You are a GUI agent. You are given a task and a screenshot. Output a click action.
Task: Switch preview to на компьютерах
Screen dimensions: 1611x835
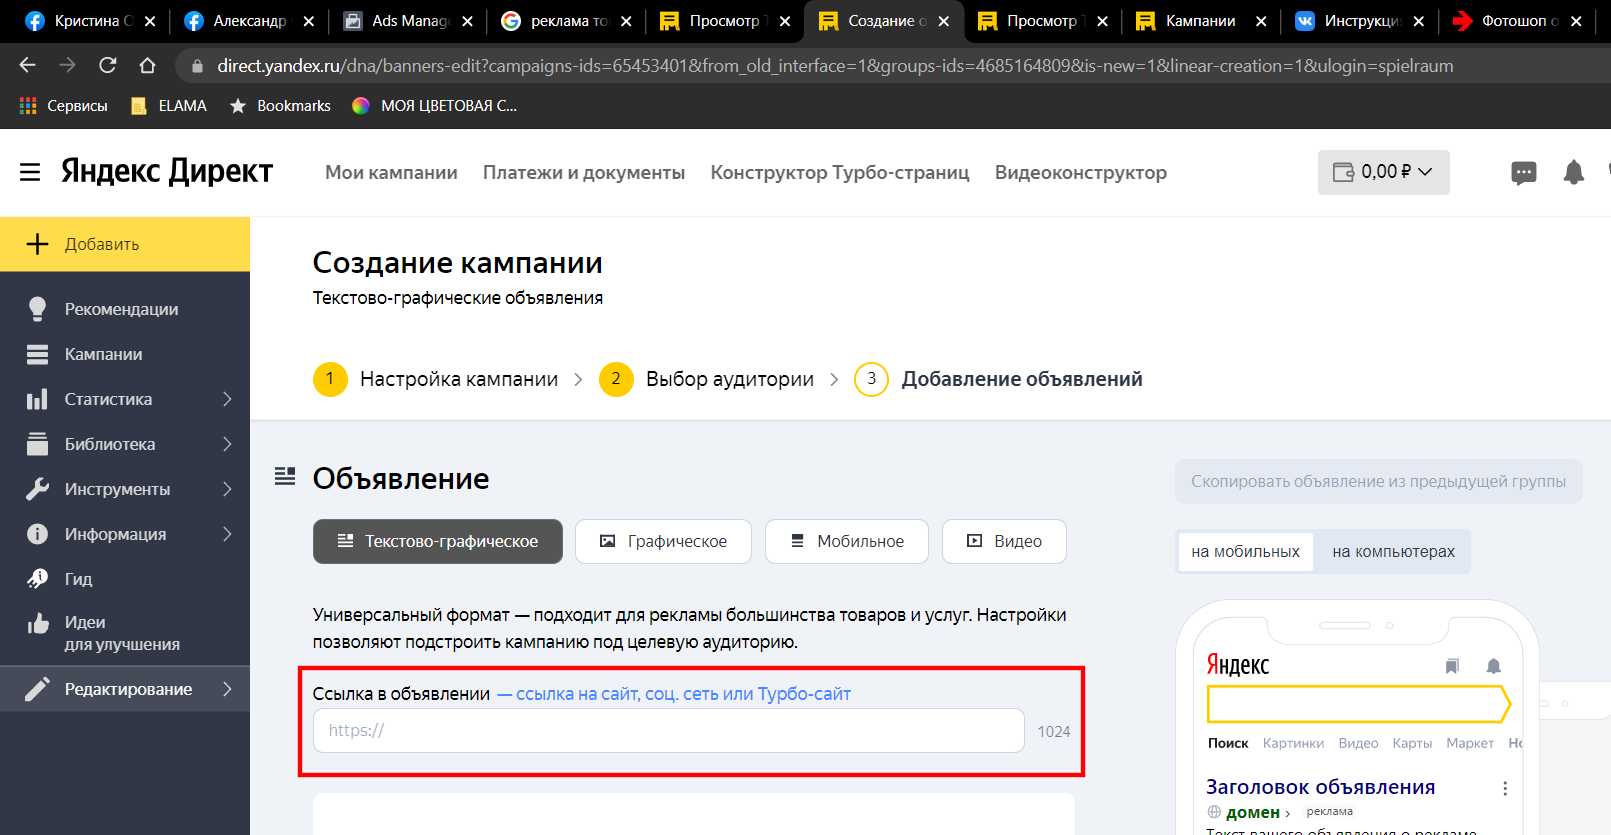(x=1393, y=551)
